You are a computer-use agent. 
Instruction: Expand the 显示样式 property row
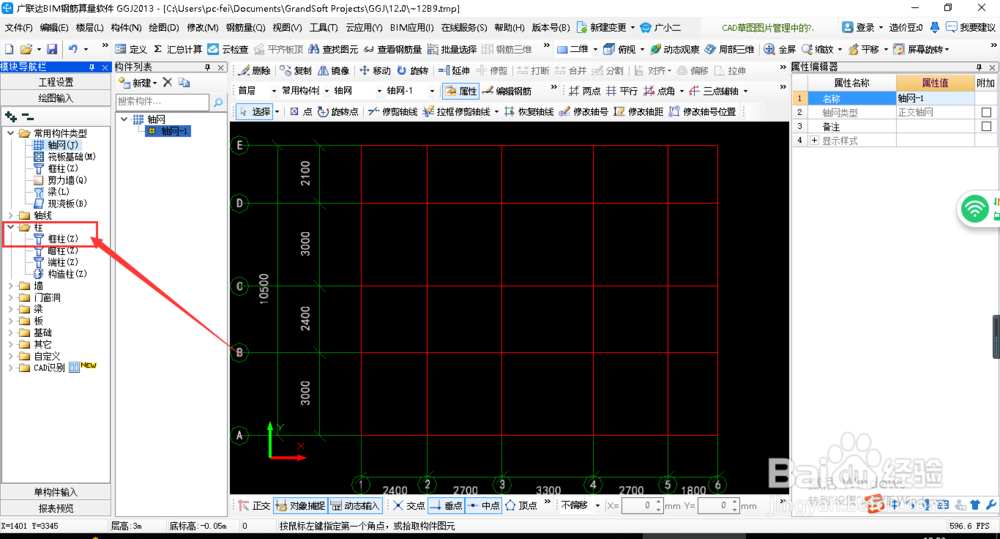[x=814, y=140]
